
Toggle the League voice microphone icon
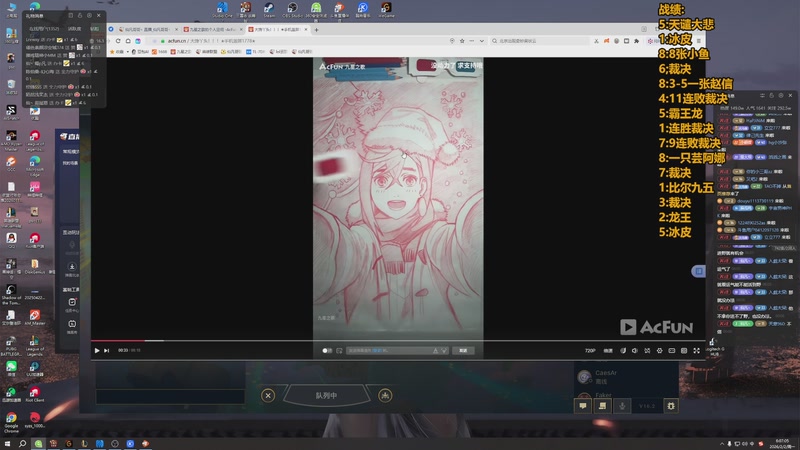pyautogui.click(x=622, y=406)
